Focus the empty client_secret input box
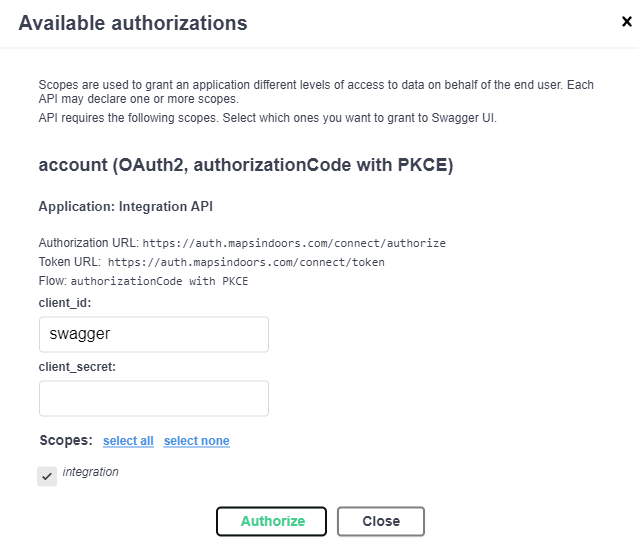Viewport: 638px width, 551px height. (x=154, y=398)
